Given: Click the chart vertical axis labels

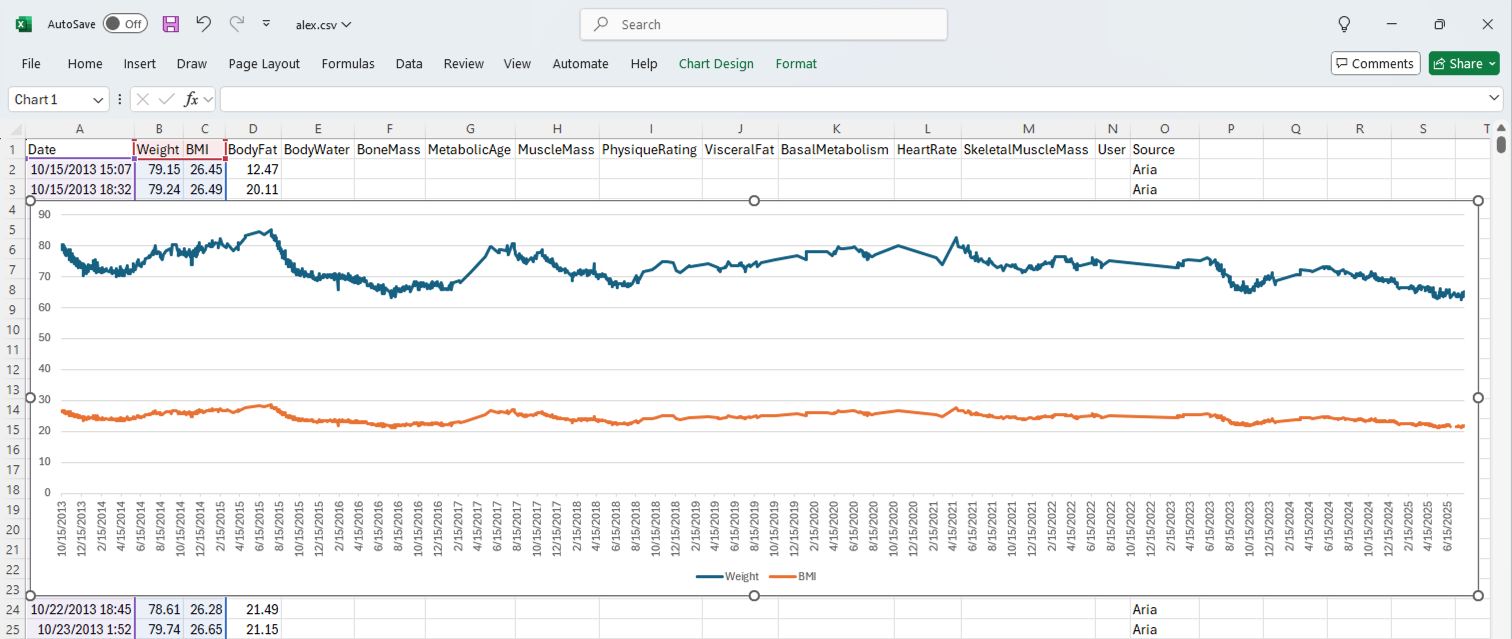Looking at the screenshot, I should pyautogui.click(x=44, y=354).
